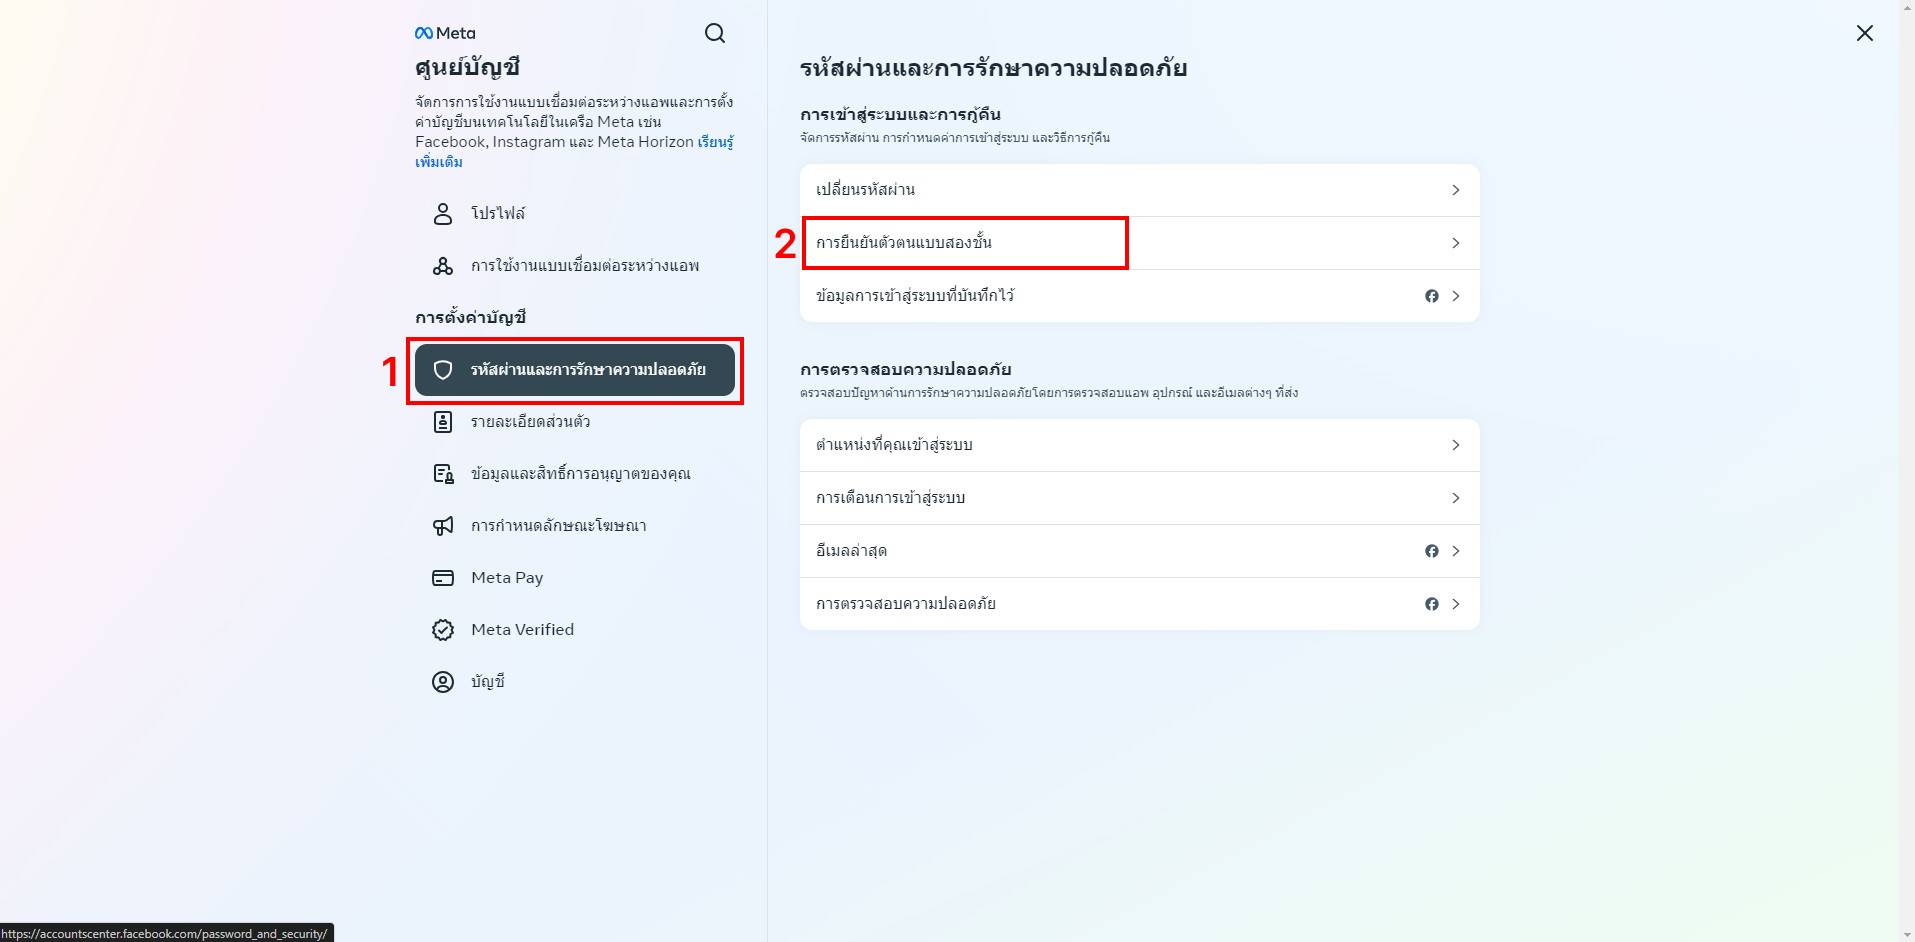Click the Facebook icon on saved login row
This screenshot has height=942, width=1915.
[x=1432, y=296]
